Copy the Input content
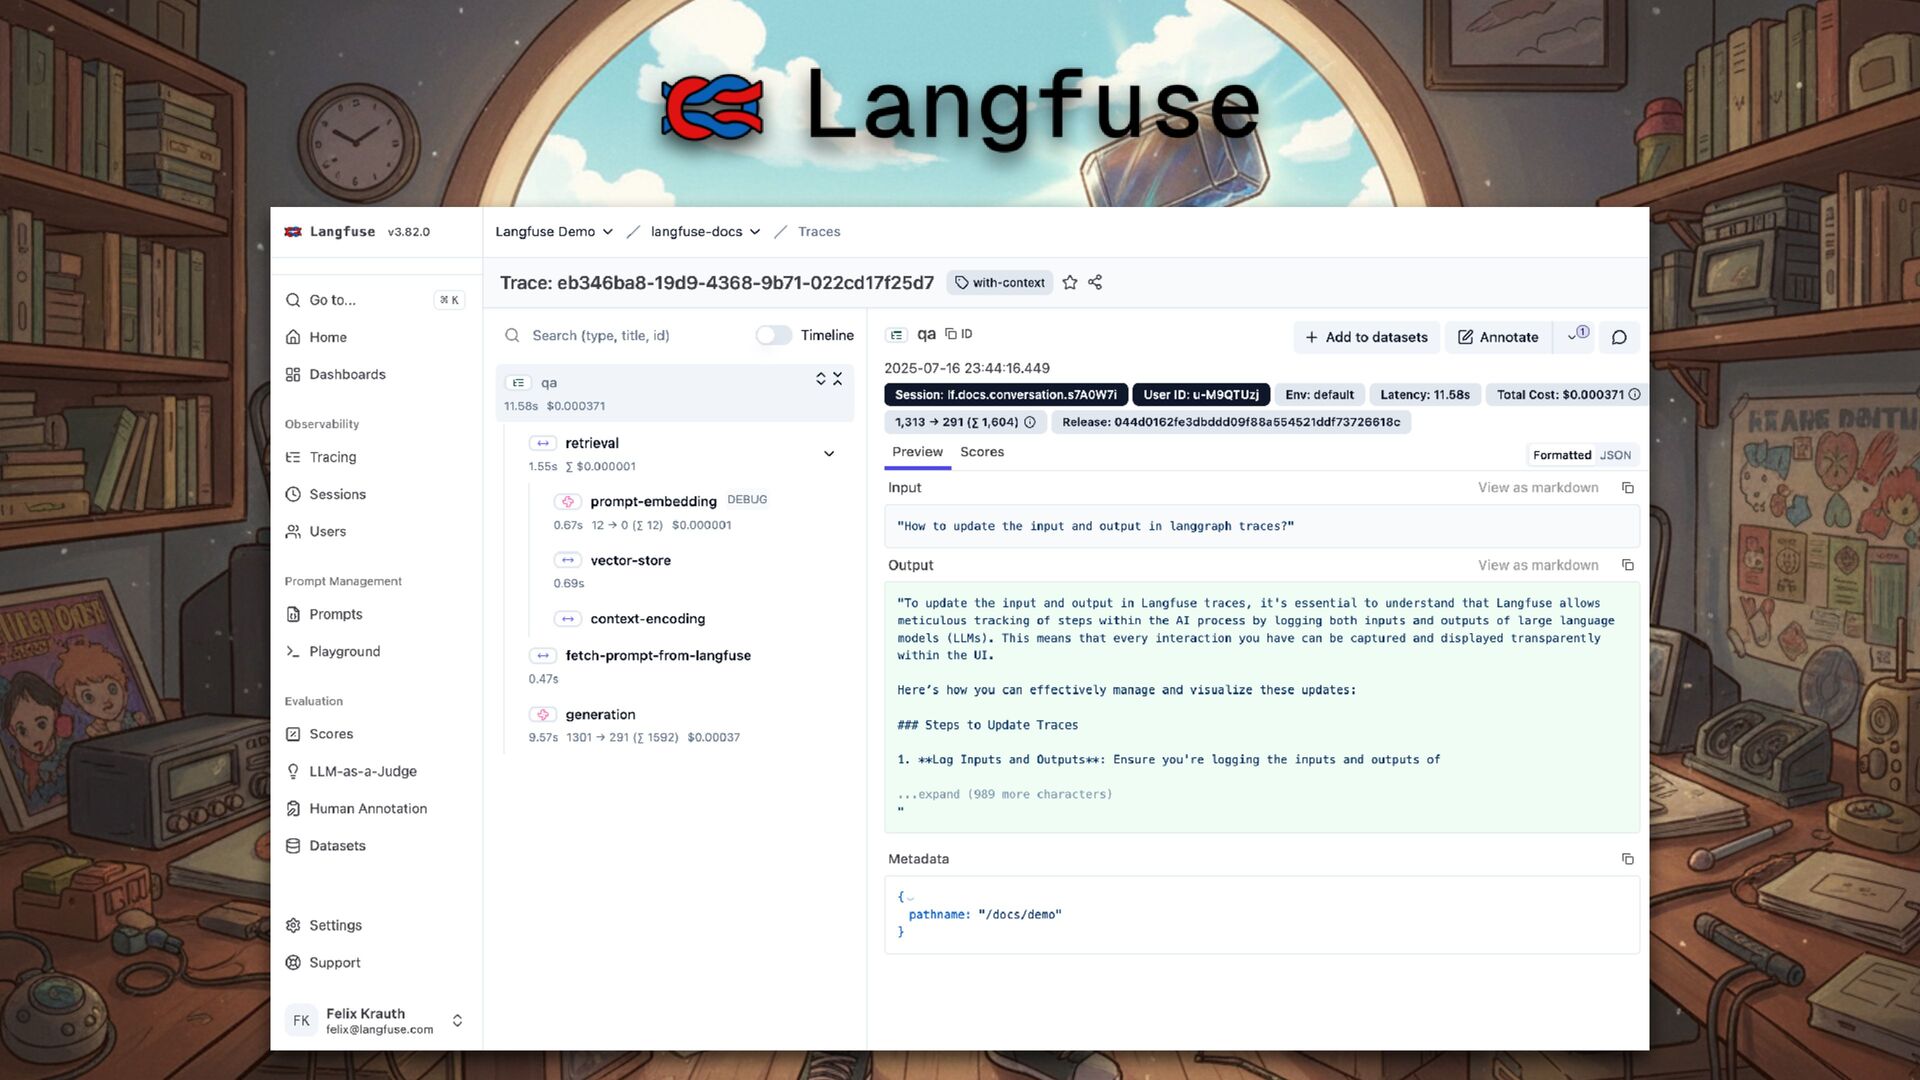This screenshot has width=1920, height=1080. 1627,488
